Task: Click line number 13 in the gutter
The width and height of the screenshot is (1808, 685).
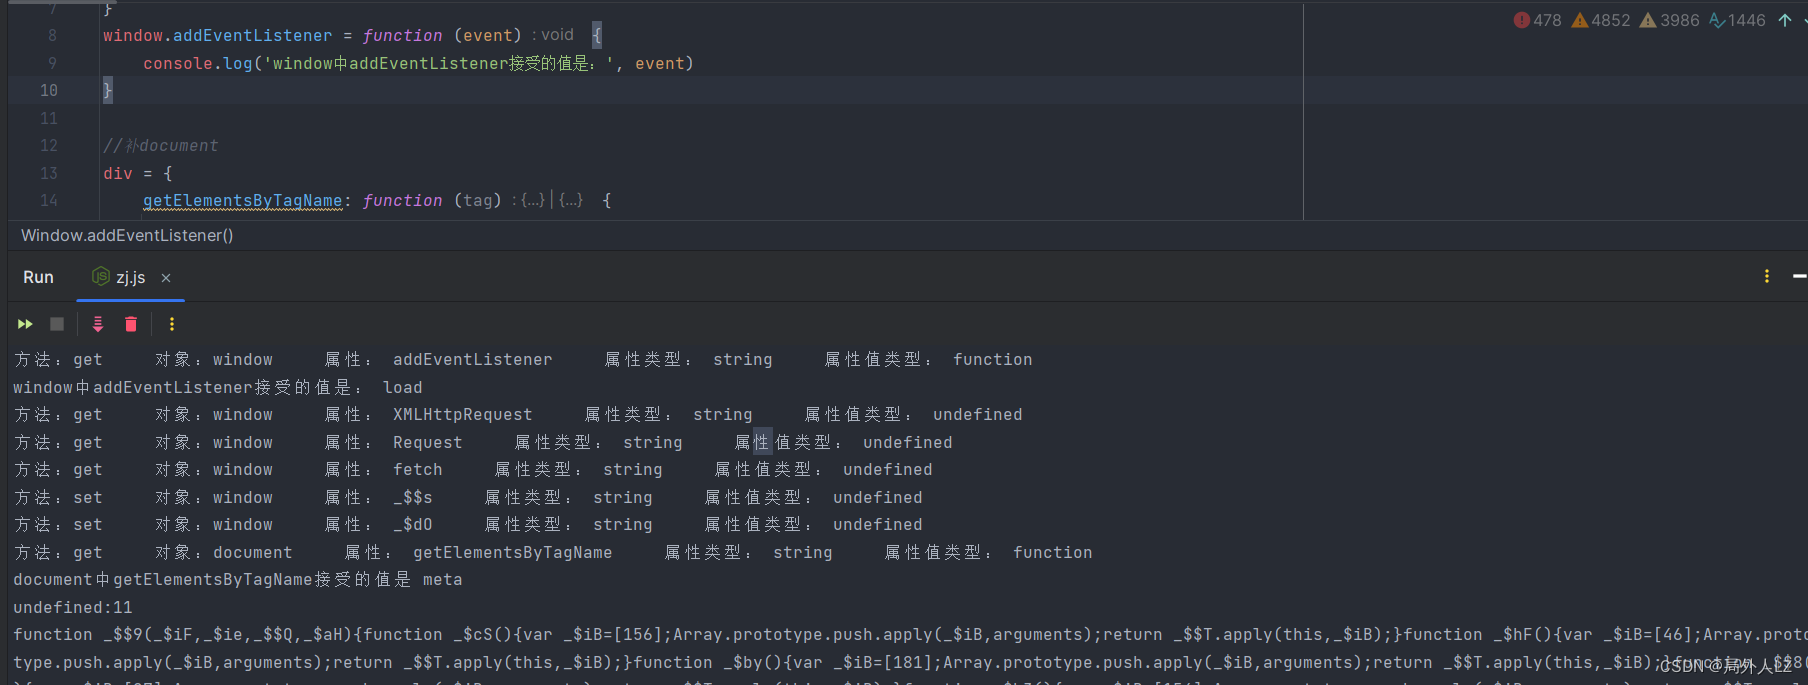Action: pos(49,173)
